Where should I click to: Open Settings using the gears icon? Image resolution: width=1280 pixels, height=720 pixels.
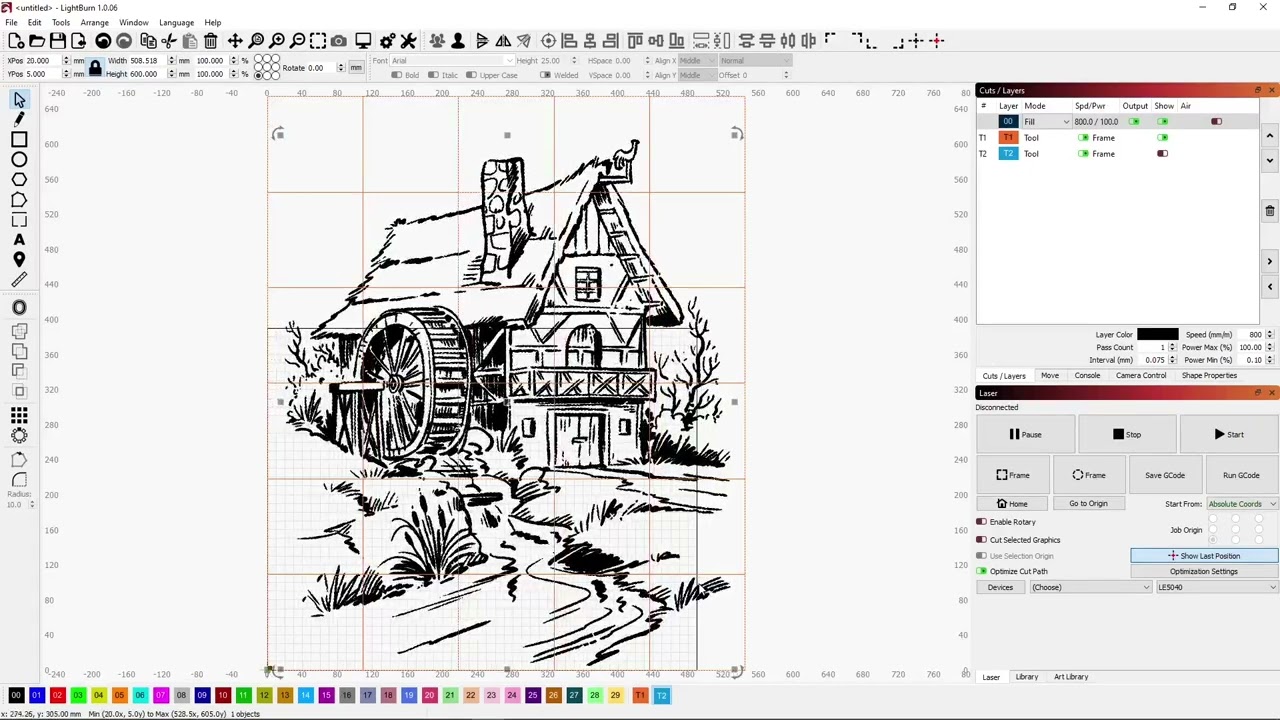pos(387,41)
